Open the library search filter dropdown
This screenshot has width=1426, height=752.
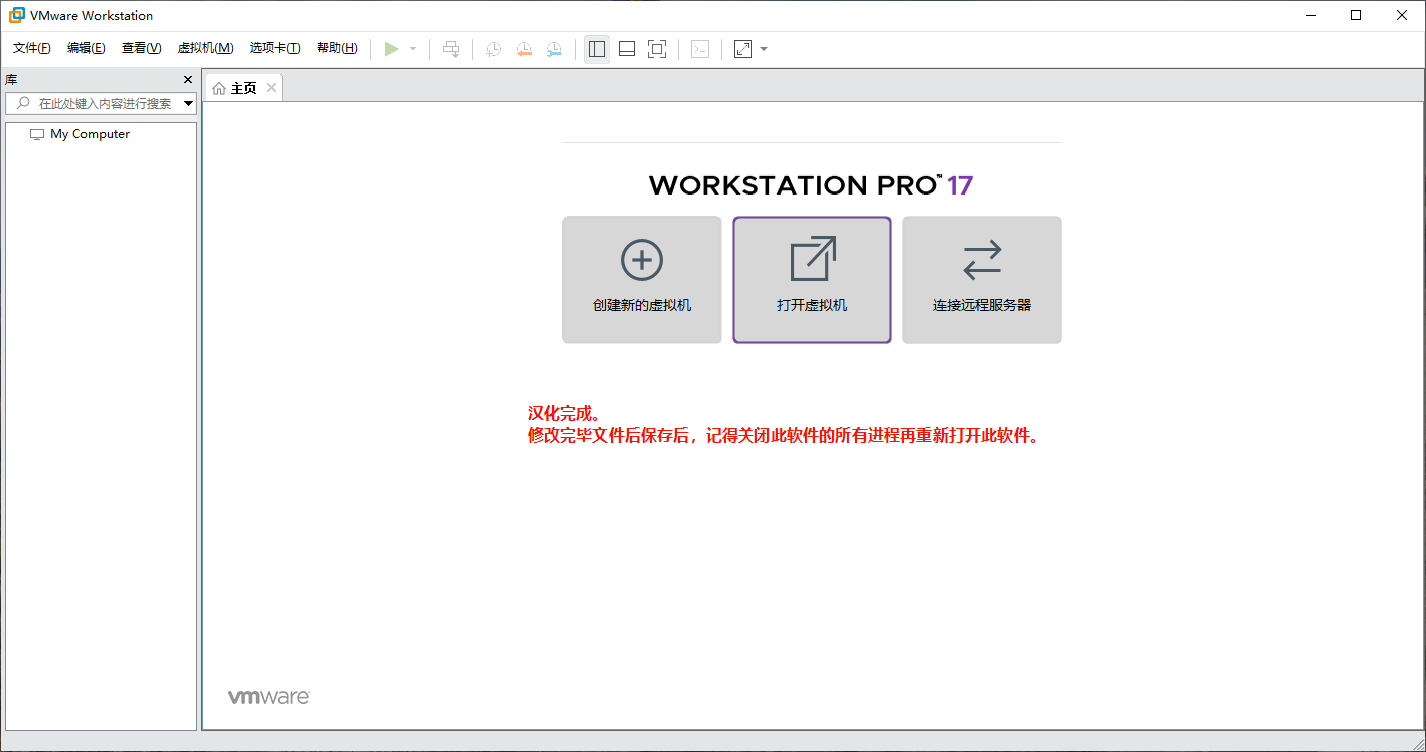point(189,103)
